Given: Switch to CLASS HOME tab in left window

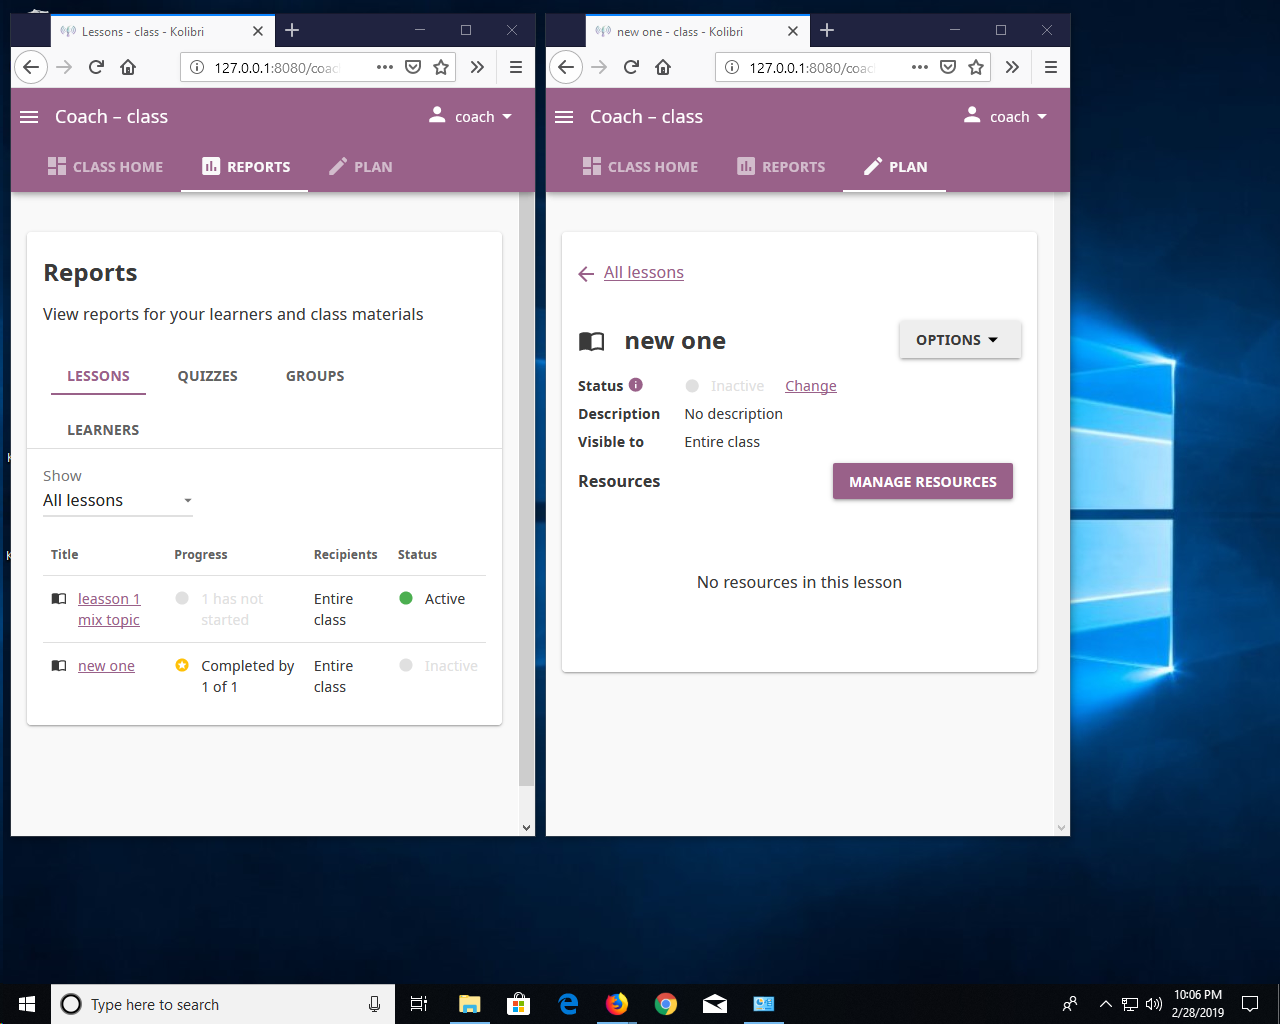Looking at the screenshot, I should pos(105,167).
